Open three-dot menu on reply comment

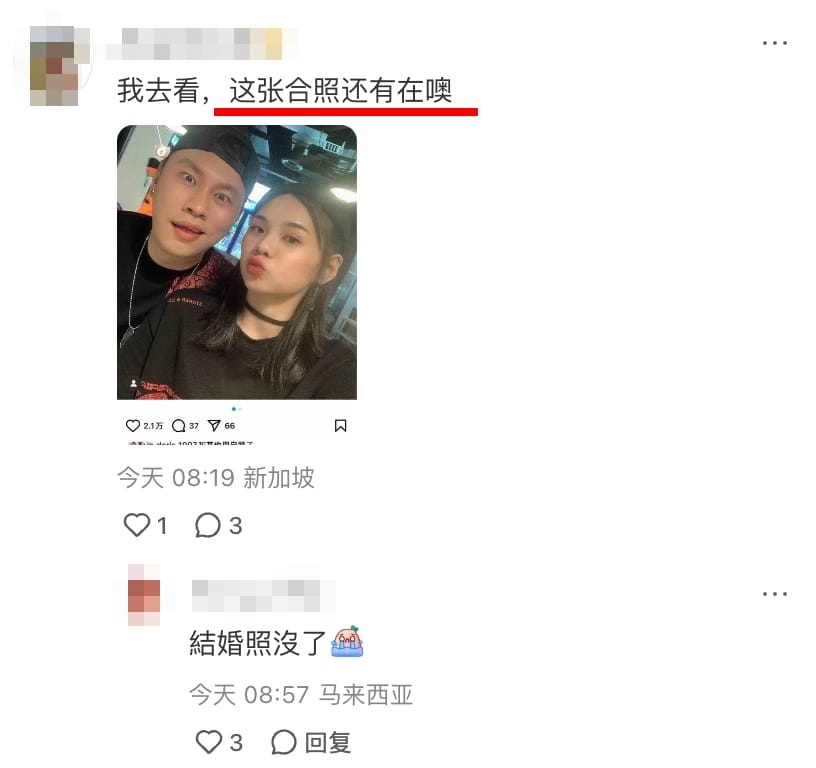[x=774, y=594]
